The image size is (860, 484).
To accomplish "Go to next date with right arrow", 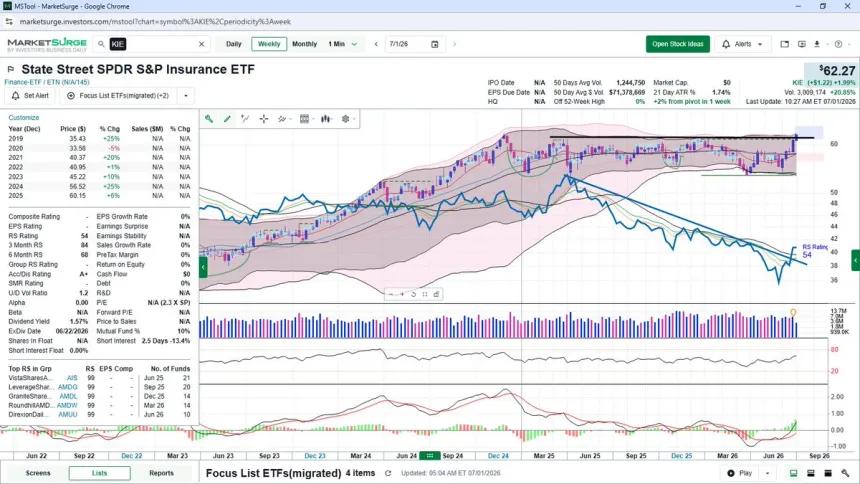I will click(x=454, y=44).
